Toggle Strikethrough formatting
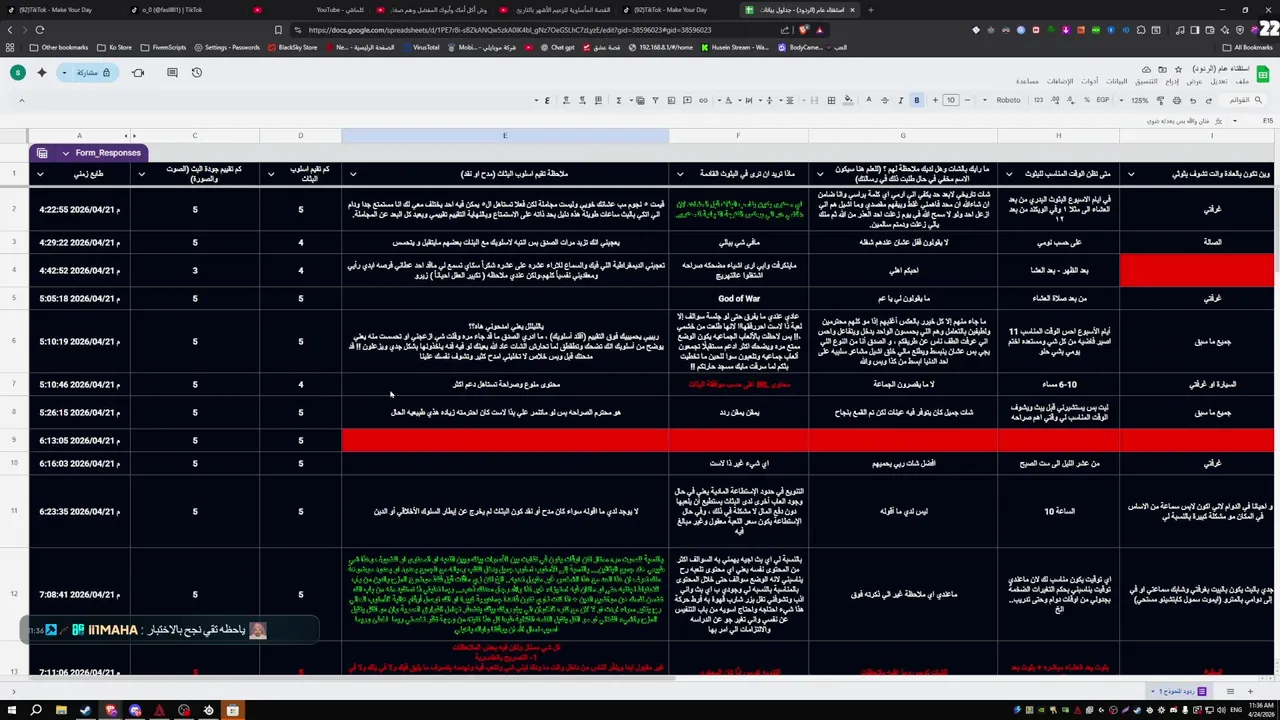 pos(884,100)
